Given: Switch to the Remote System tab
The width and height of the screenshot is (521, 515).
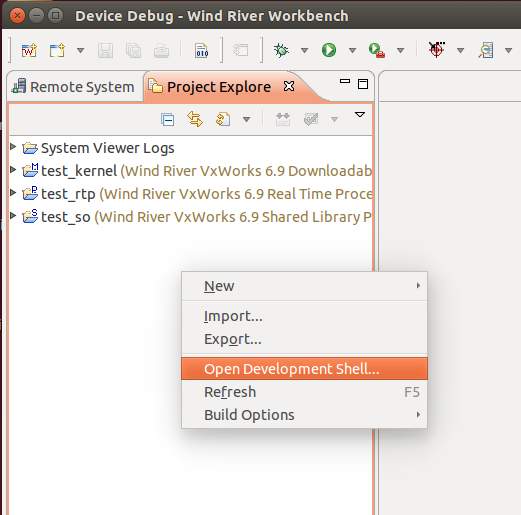Looking at the screenshot, I should (73, 87).
